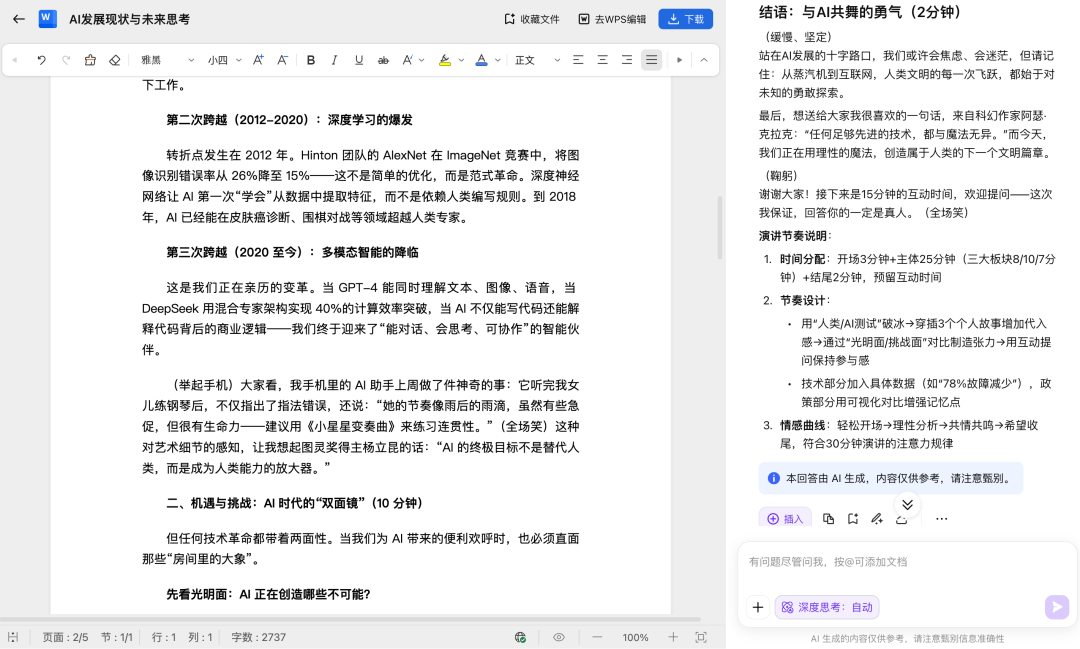Click the word count 字数: 2737

point(258,637)
